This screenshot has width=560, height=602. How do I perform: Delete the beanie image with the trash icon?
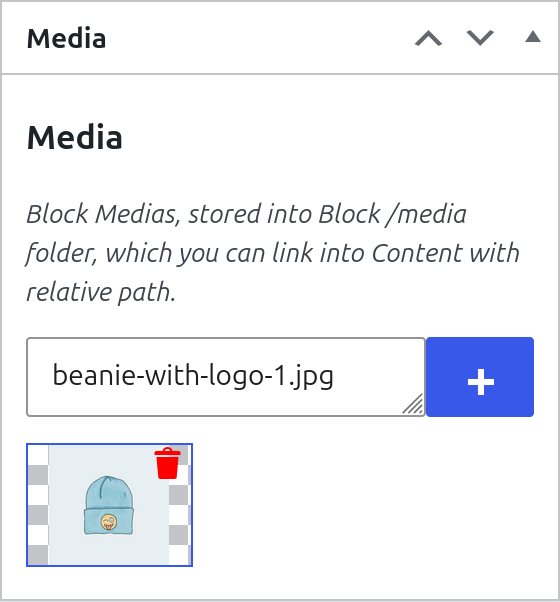click(x=167, y=463)
